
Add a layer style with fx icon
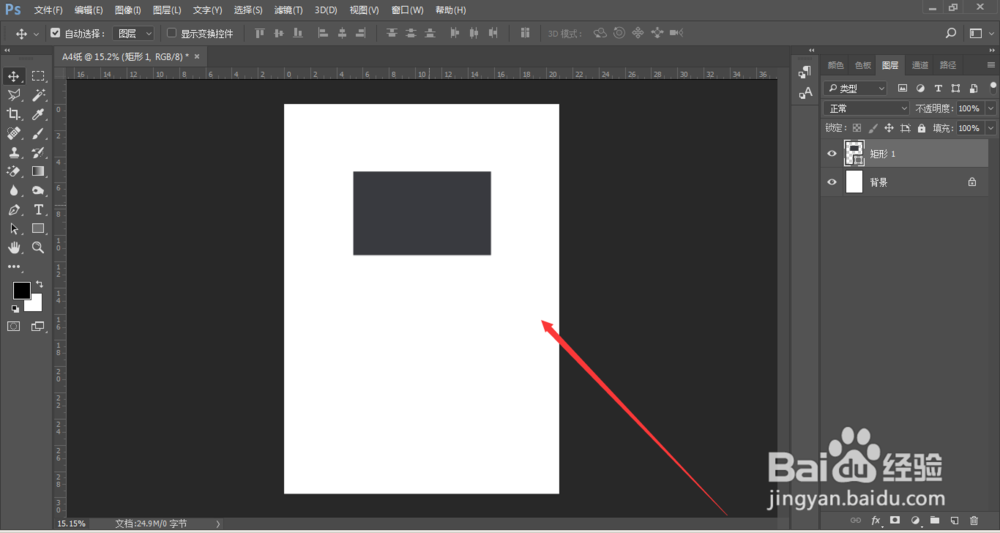click(x=876, y=520)
